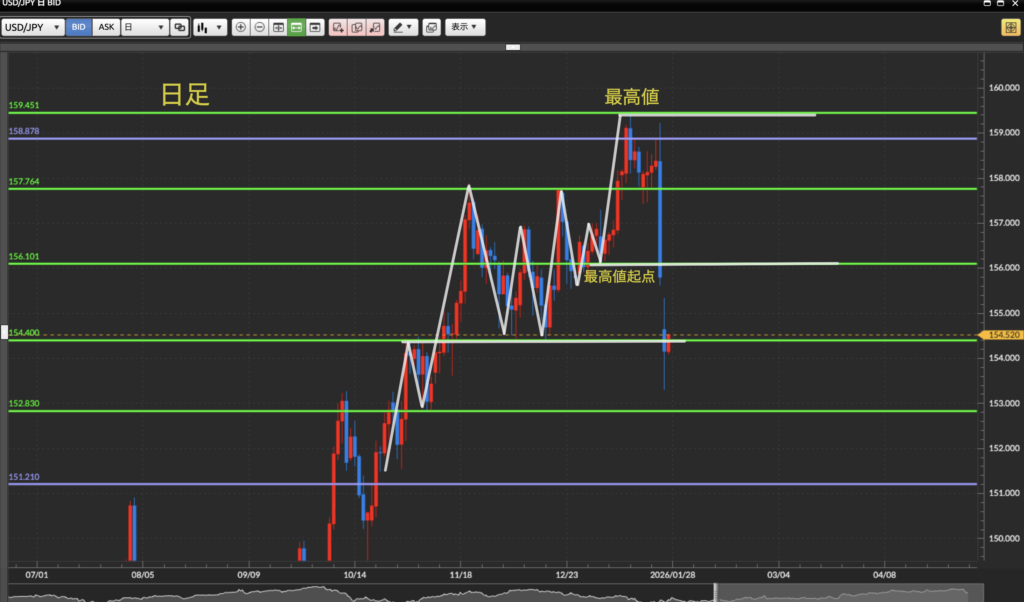
Task: Click the chart snapshot icon left of 表示
Action: (x=431, y=28)
